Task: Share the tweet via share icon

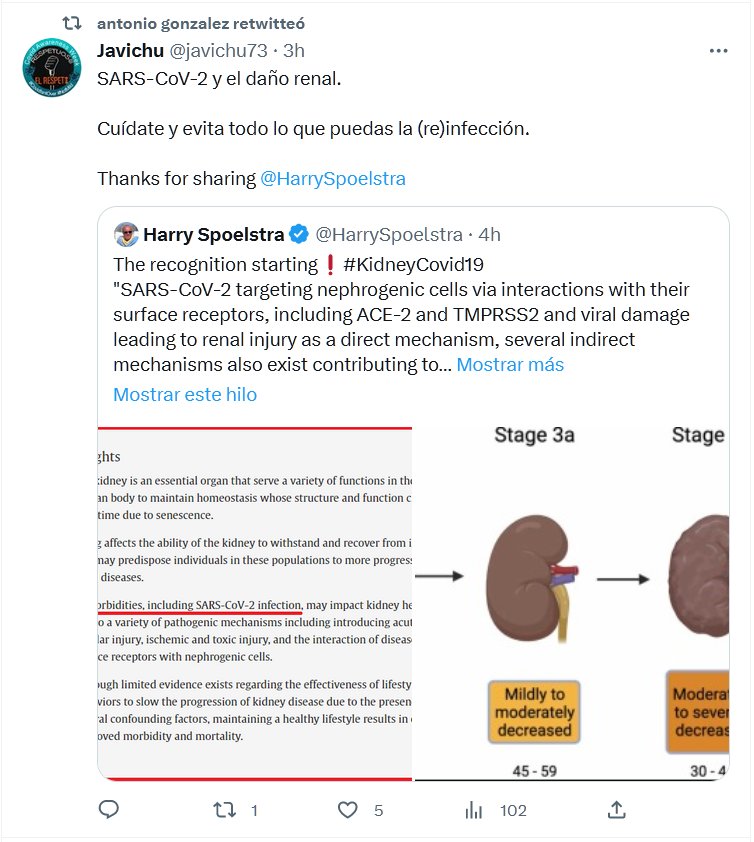Action: coord(617,810)
